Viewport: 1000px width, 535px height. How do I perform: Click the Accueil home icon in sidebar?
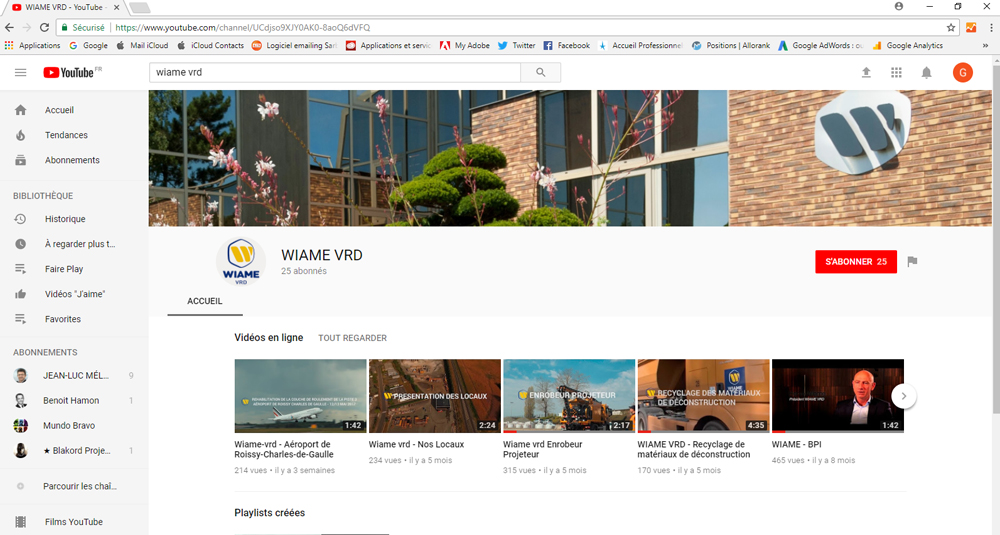coord(20,110)
